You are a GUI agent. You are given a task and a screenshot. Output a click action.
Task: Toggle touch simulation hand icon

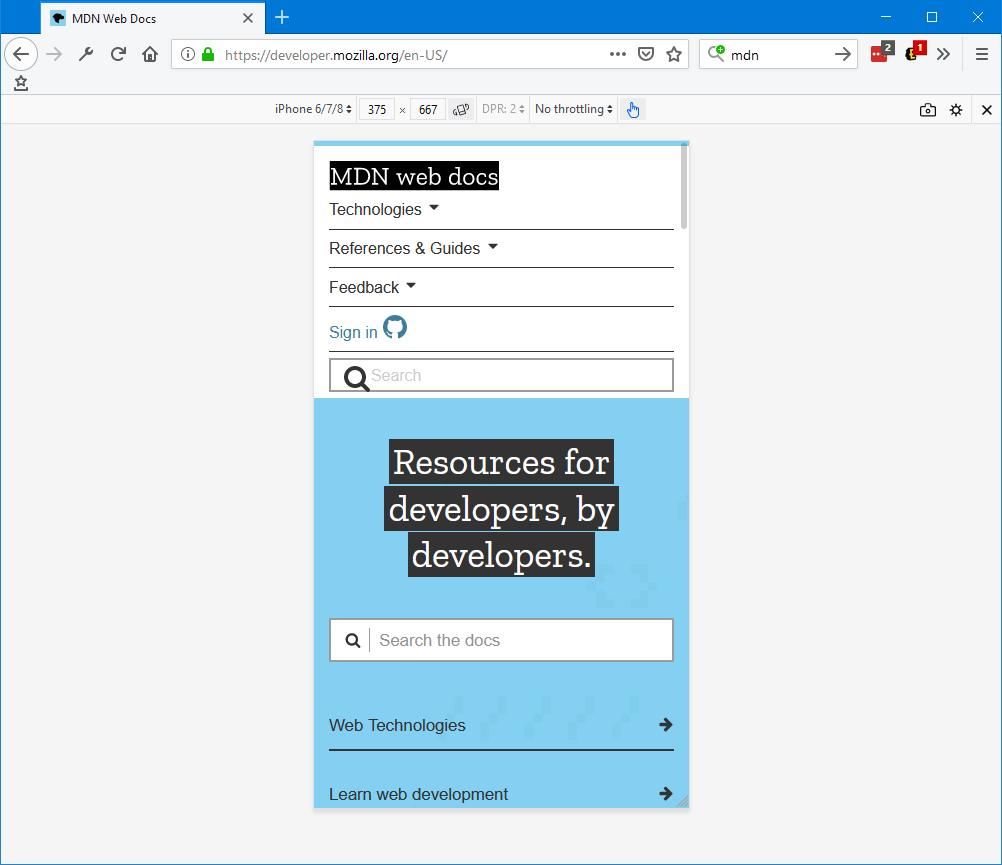click(x=633, y=109)
